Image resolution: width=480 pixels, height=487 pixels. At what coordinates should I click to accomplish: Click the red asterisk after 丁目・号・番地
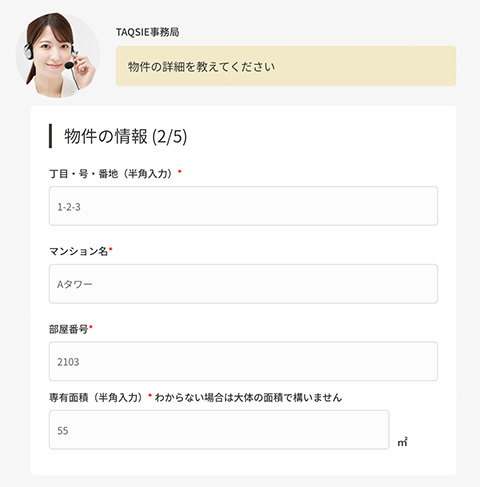(x=180, y=171)
